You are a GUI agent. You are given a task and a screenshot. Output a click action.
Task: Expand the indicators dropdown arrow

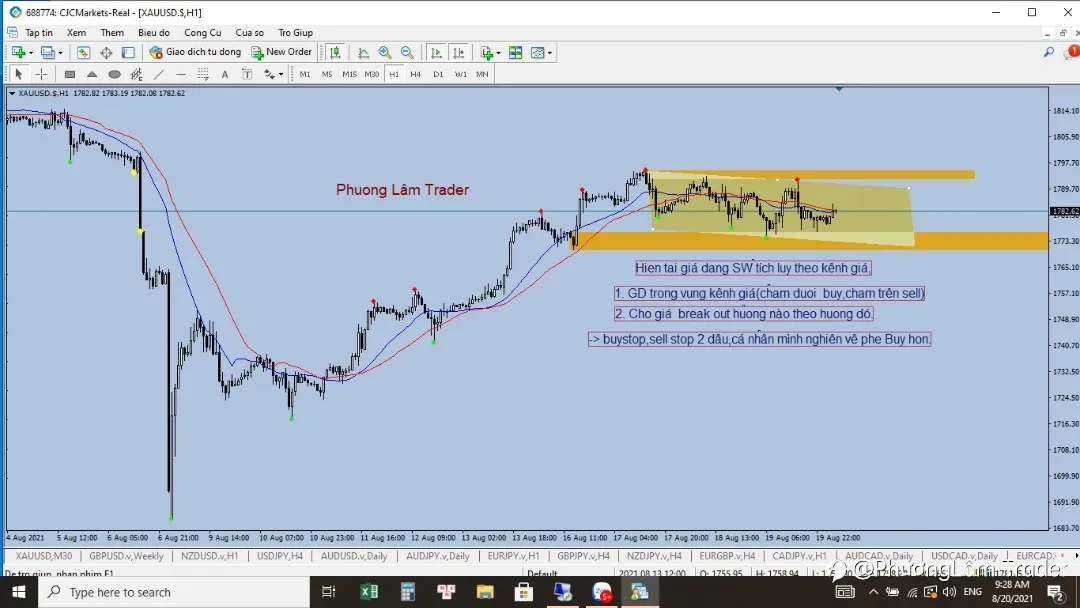[499, 53]
